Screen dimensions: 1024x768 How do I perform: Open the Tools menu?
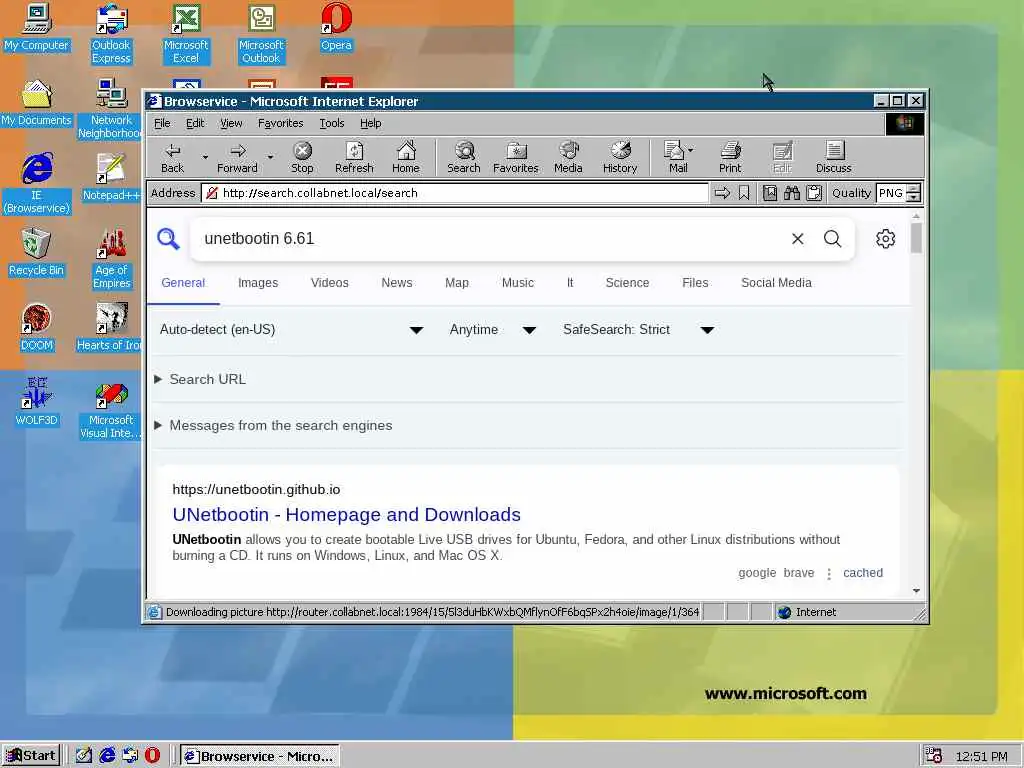click(332, 123)
